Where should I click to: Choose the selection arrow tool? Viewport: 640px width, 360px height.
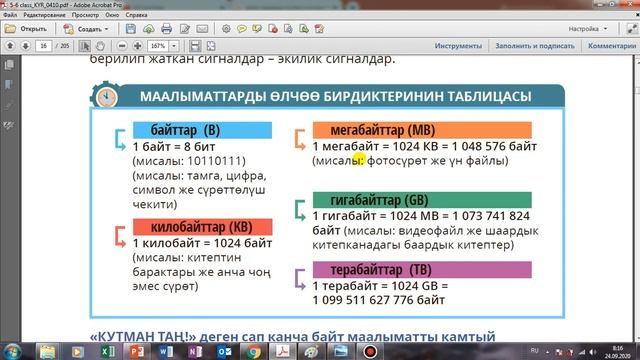pyautogui.click(x=85, y=46)
